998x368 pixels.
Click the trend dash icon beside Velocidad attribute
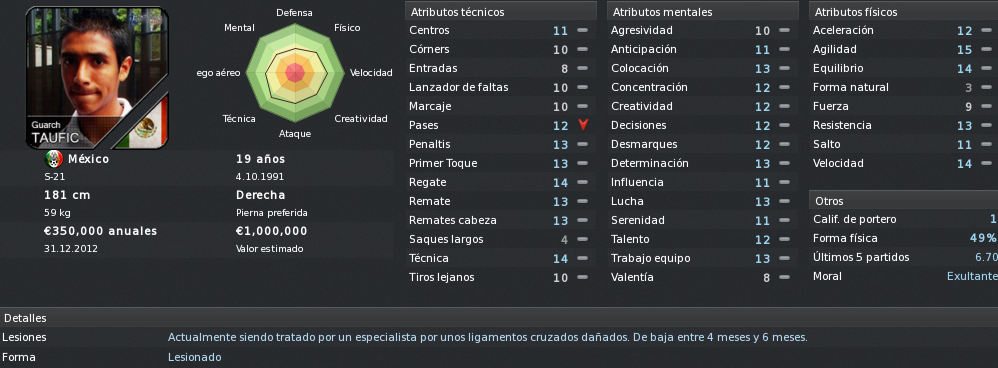[986, 164]
